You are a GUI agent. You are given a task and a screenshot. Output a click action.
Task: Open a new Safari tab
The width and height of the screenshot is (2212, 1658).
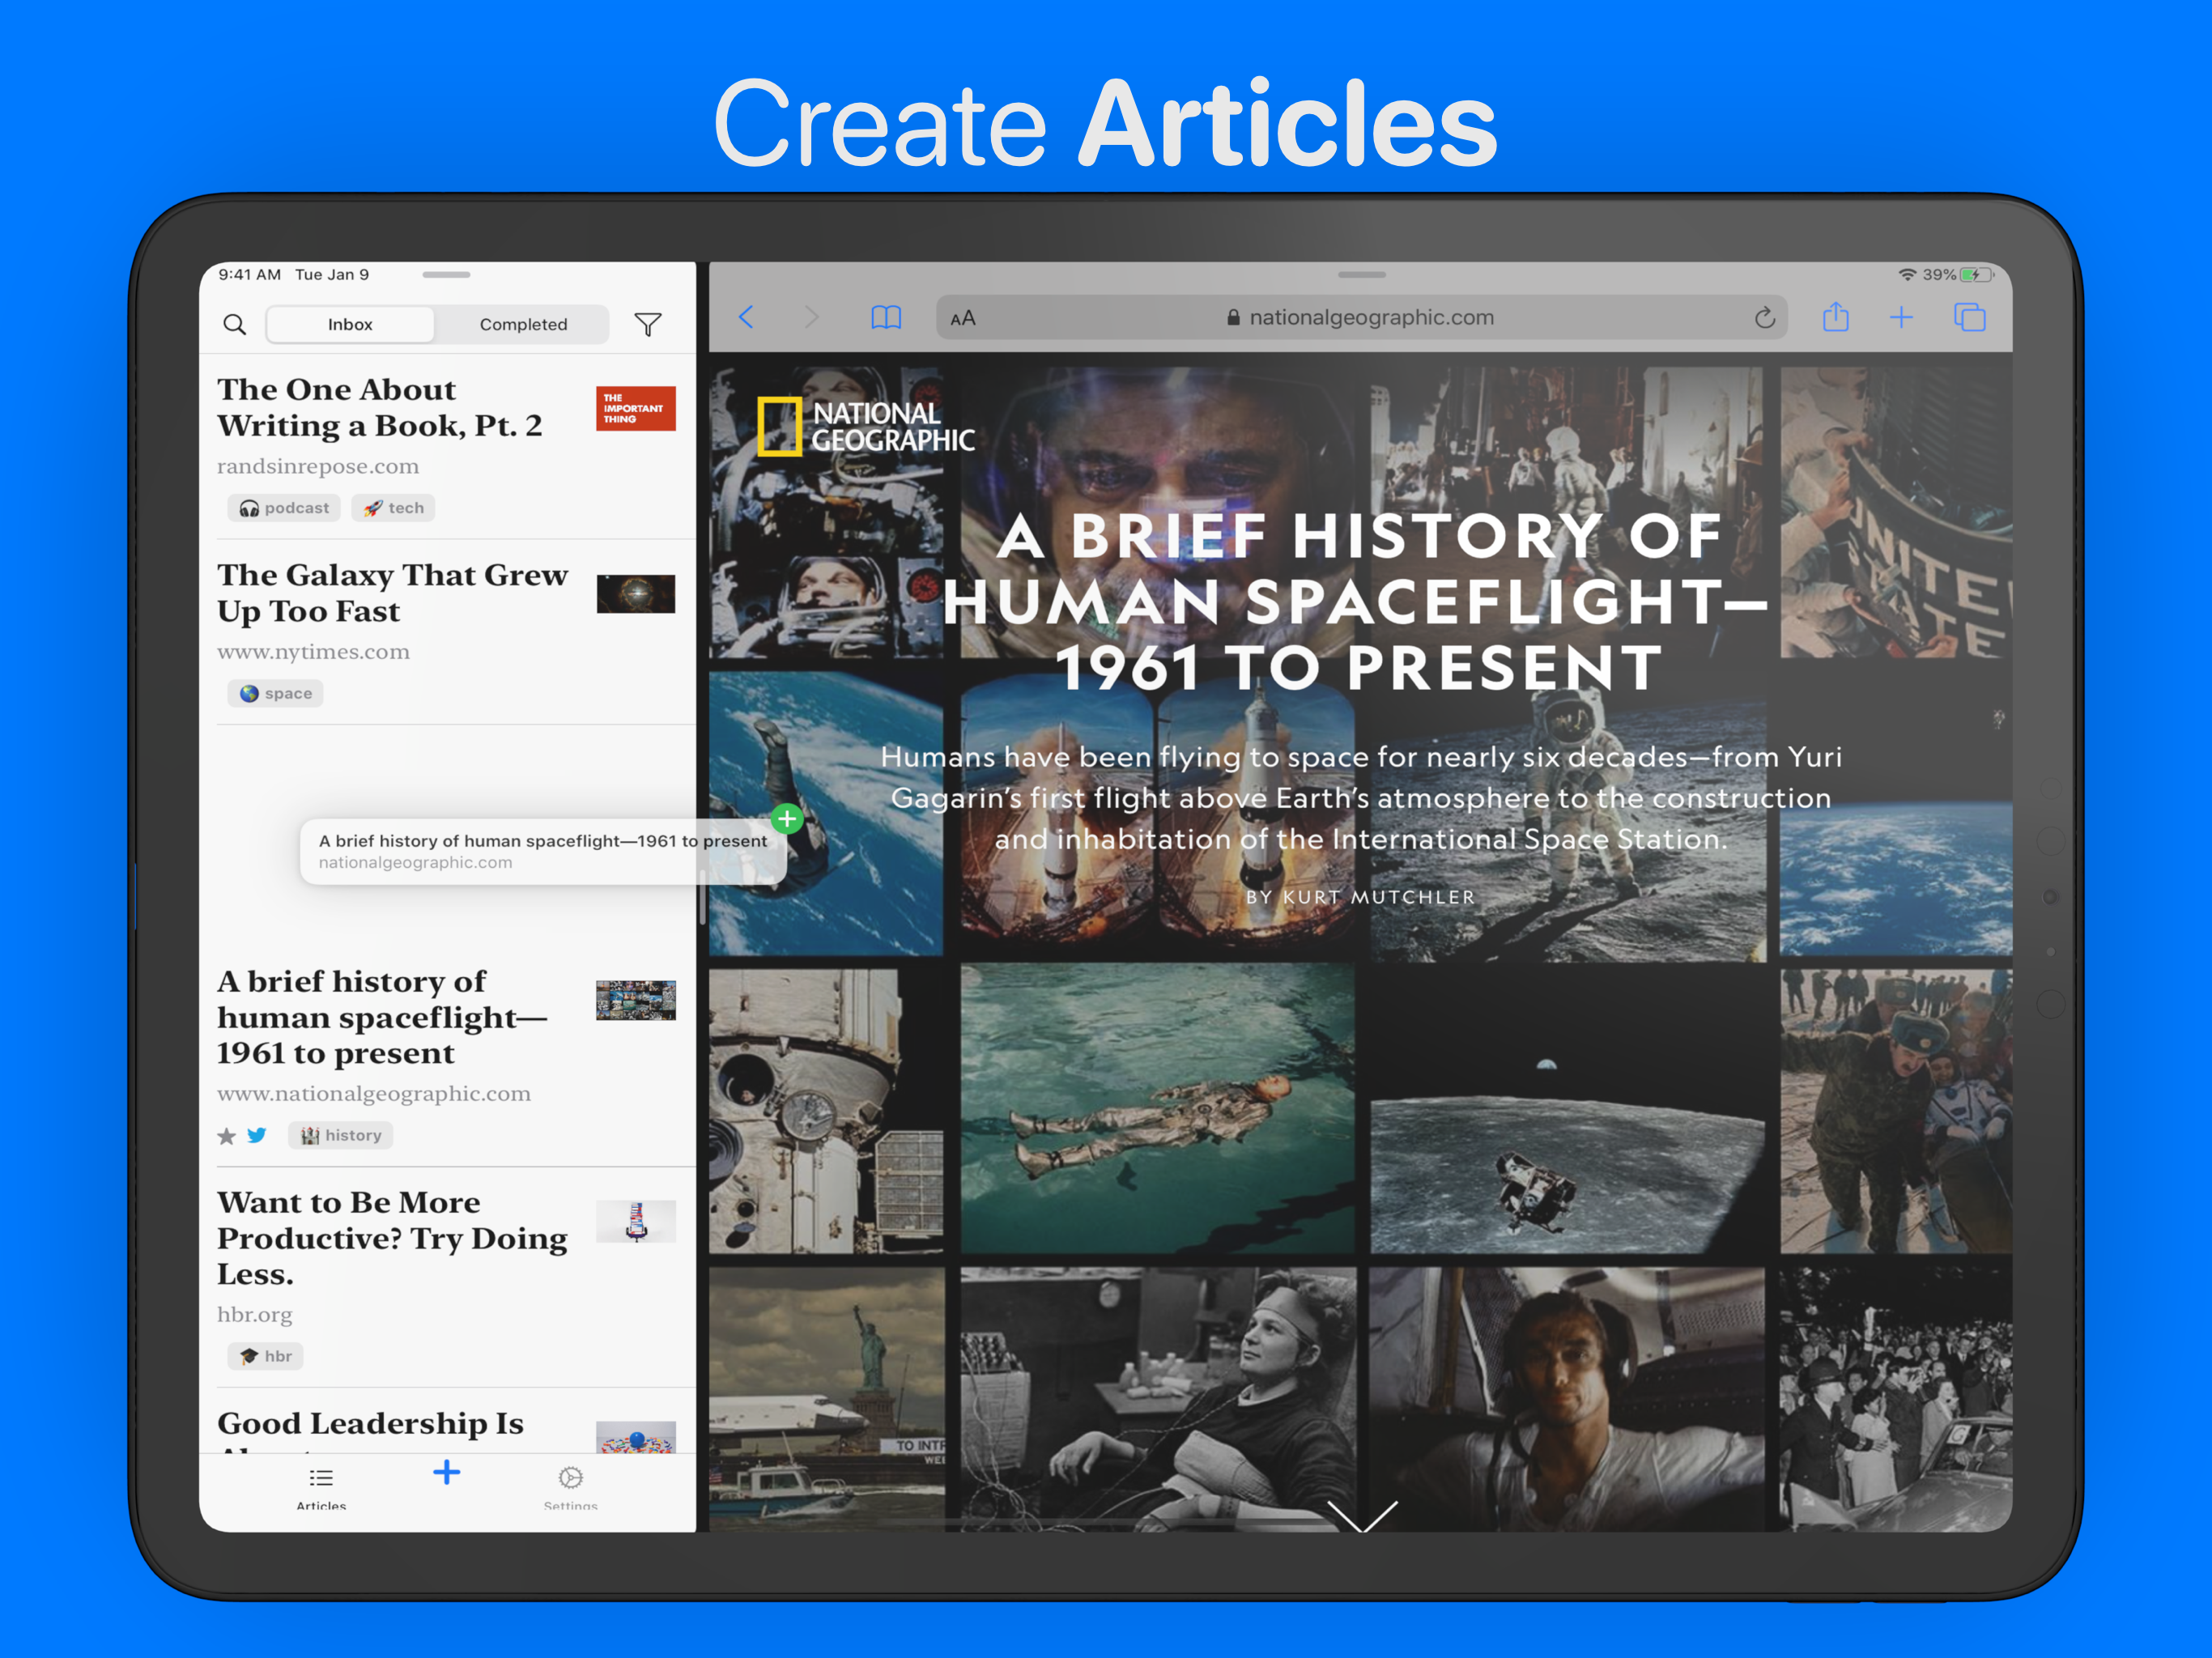click(1901, 317)
